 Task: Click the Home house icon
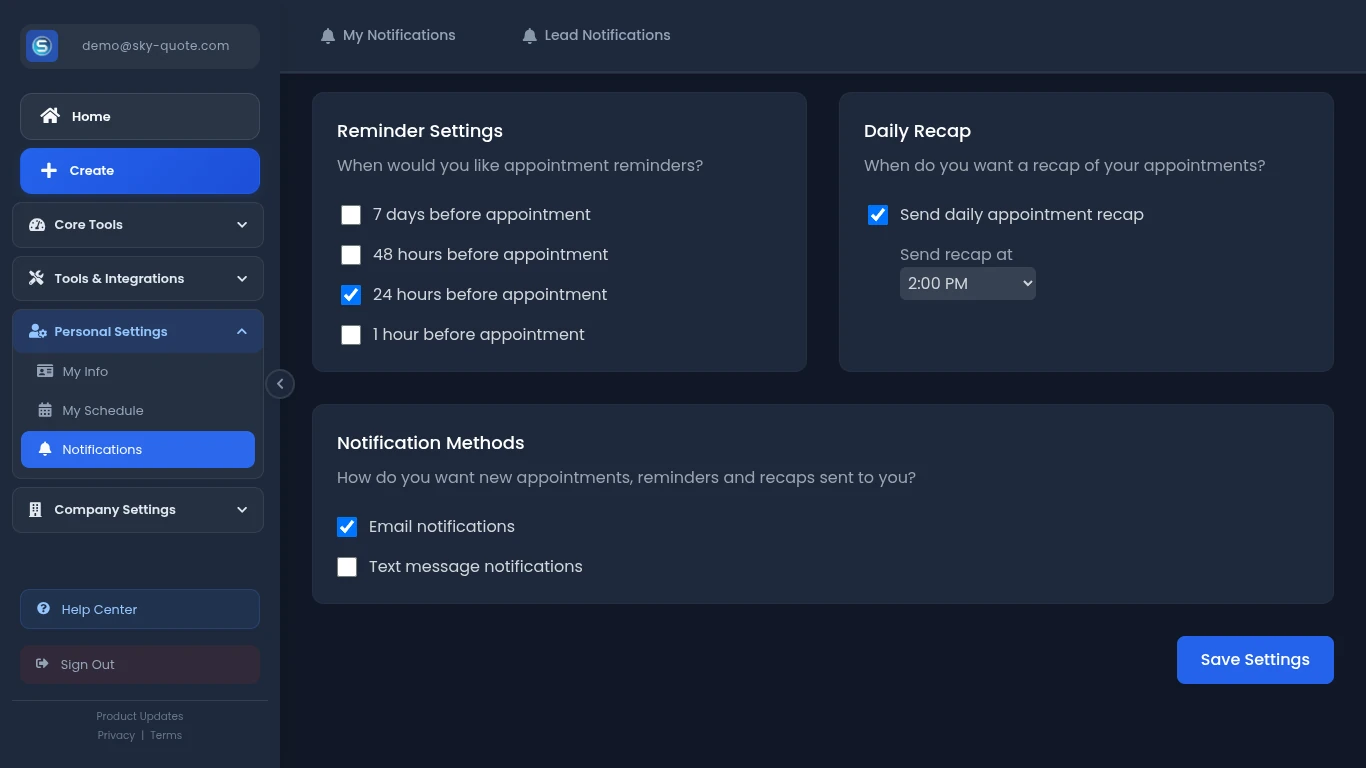coord(49,116)
